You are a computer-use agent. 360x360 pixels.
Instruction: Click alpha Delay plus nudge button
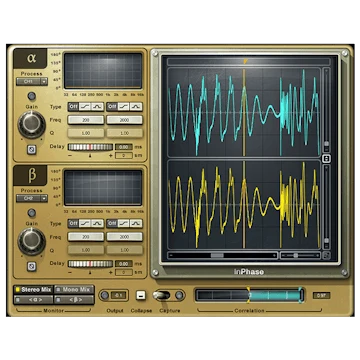(x=110, y=156)
